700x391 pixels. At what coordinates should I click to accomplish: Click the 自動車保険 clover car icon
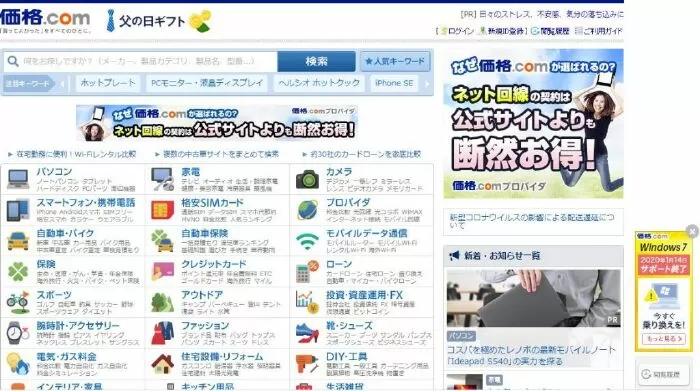(162, 241)
